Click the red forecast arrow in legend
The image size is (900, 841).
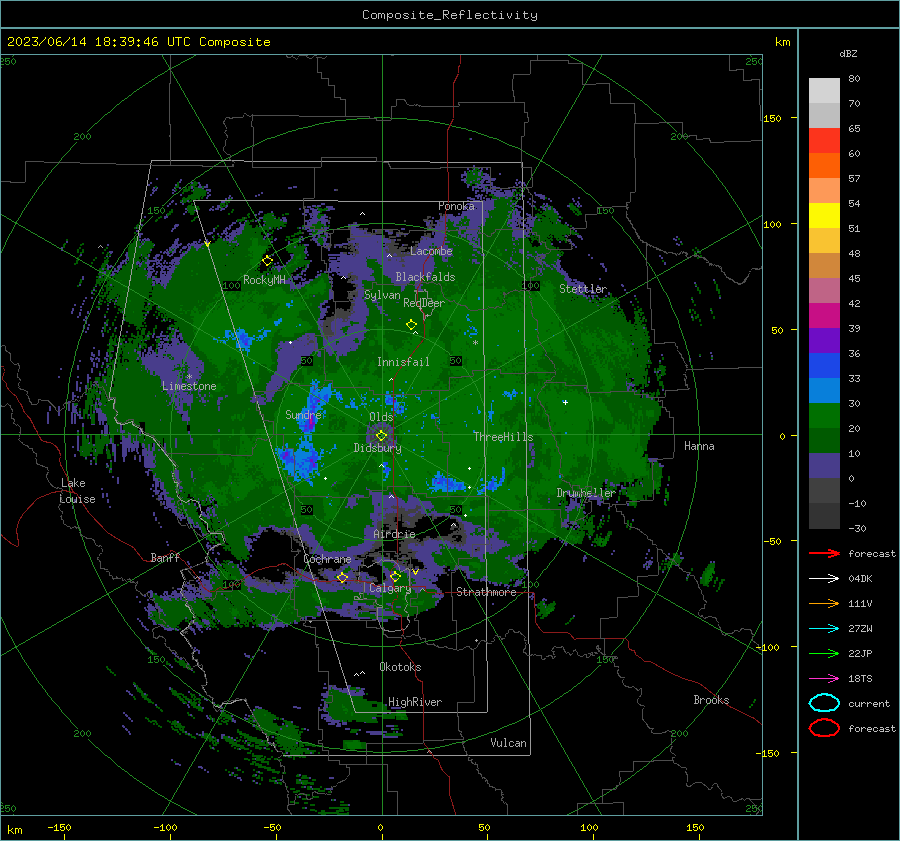coord(824,553)
